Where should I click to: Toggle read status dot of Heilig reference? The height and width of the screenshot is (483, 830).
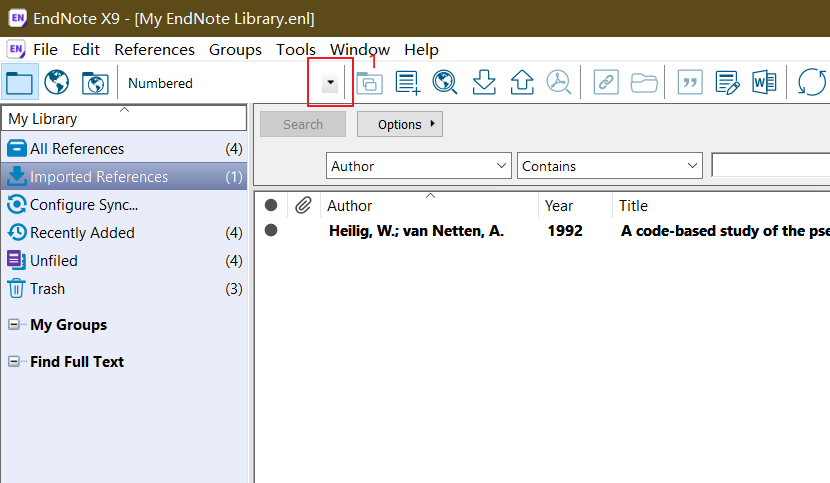click(x=271, y=230)
